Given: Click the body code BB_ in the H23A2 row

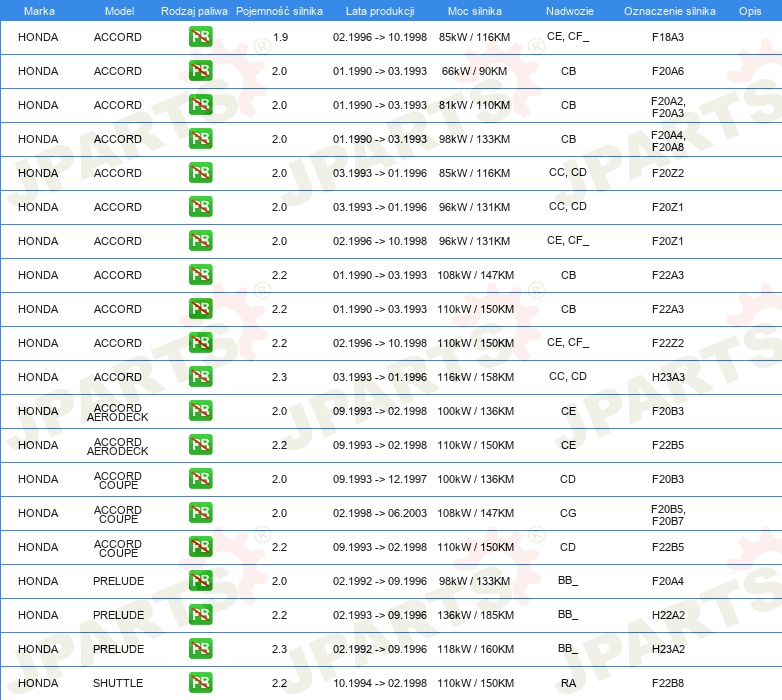Looking at the screenshot, I should [568, 648].
